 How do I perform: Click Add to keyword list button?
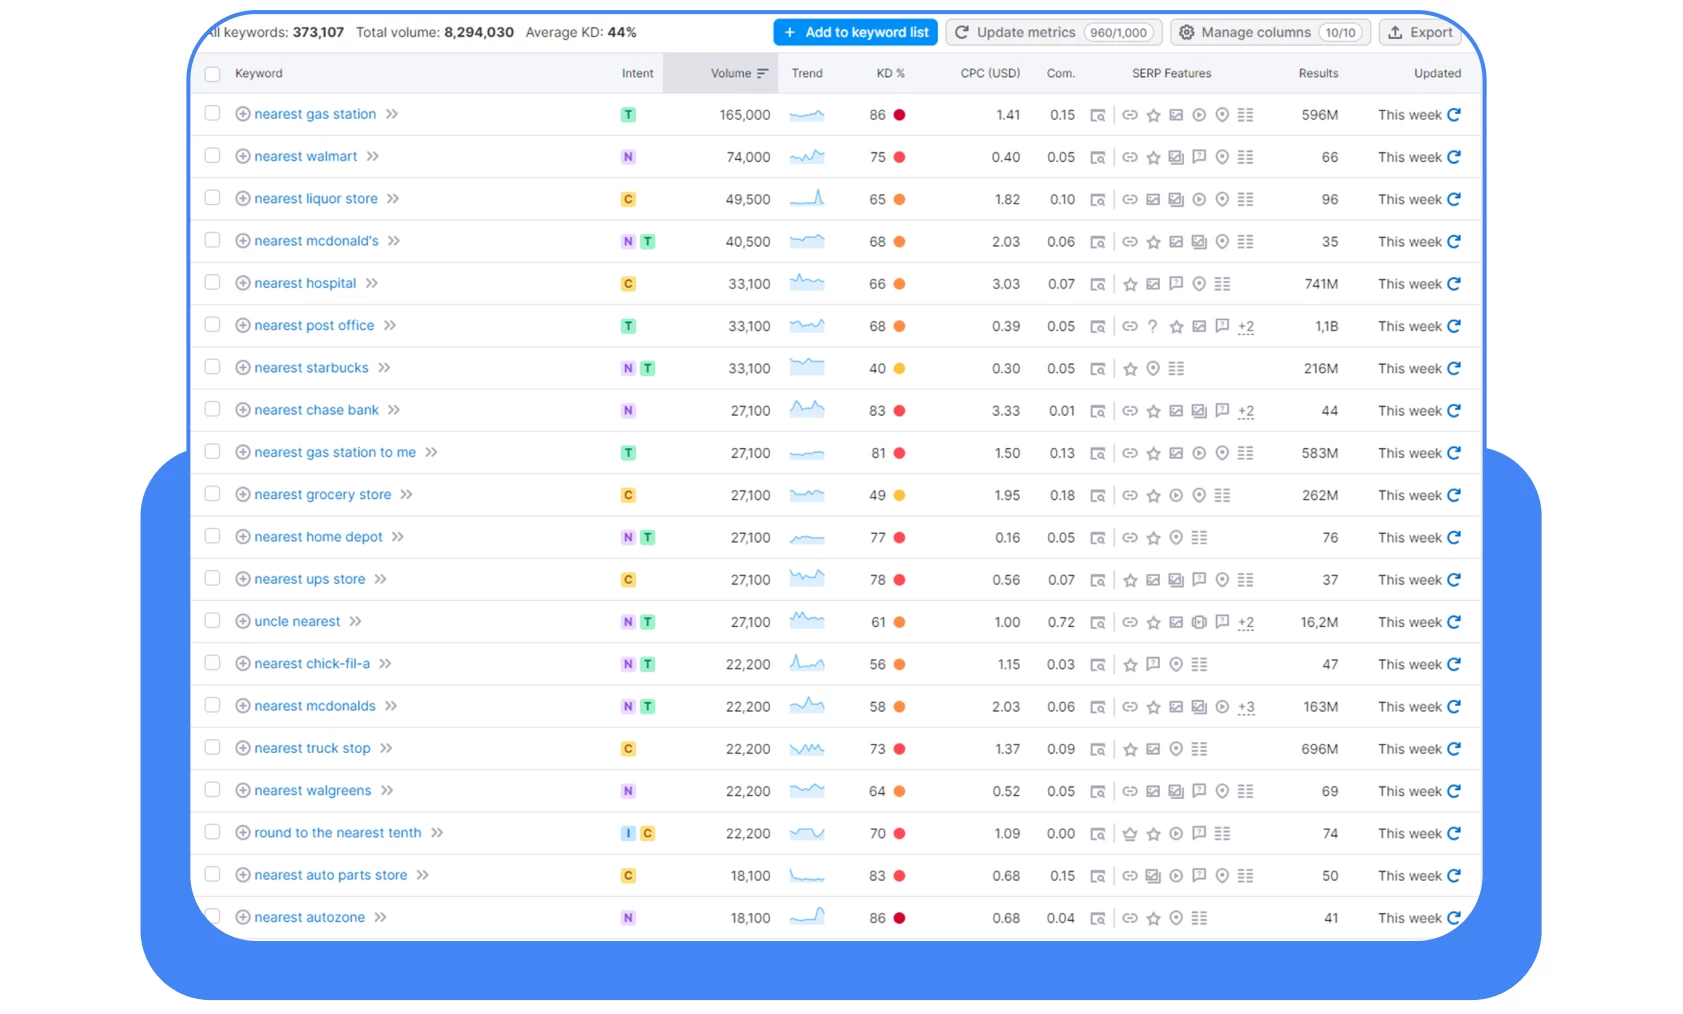(855, 32)
